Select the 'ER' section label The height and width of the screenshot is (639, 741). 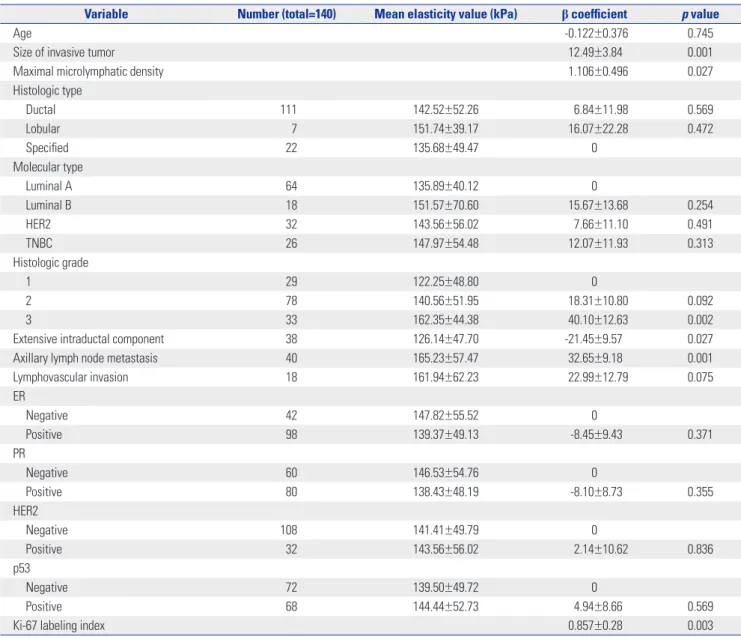coord(19,397)
